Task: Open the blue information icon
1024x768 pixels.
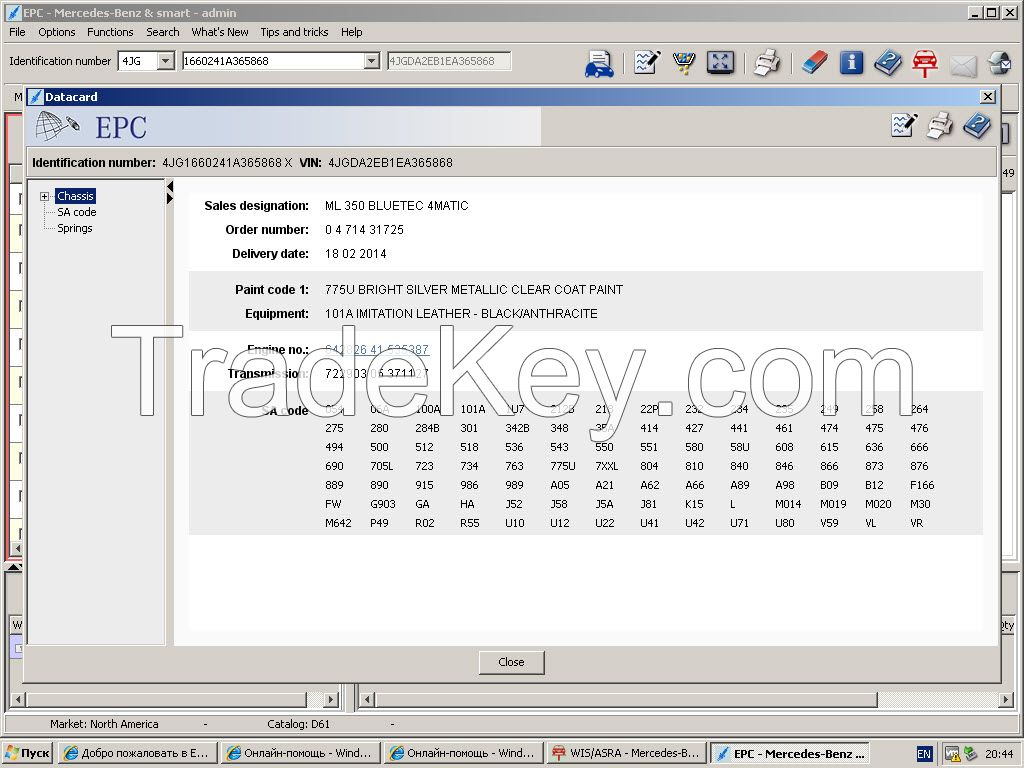Action: (x=851, y=63)
